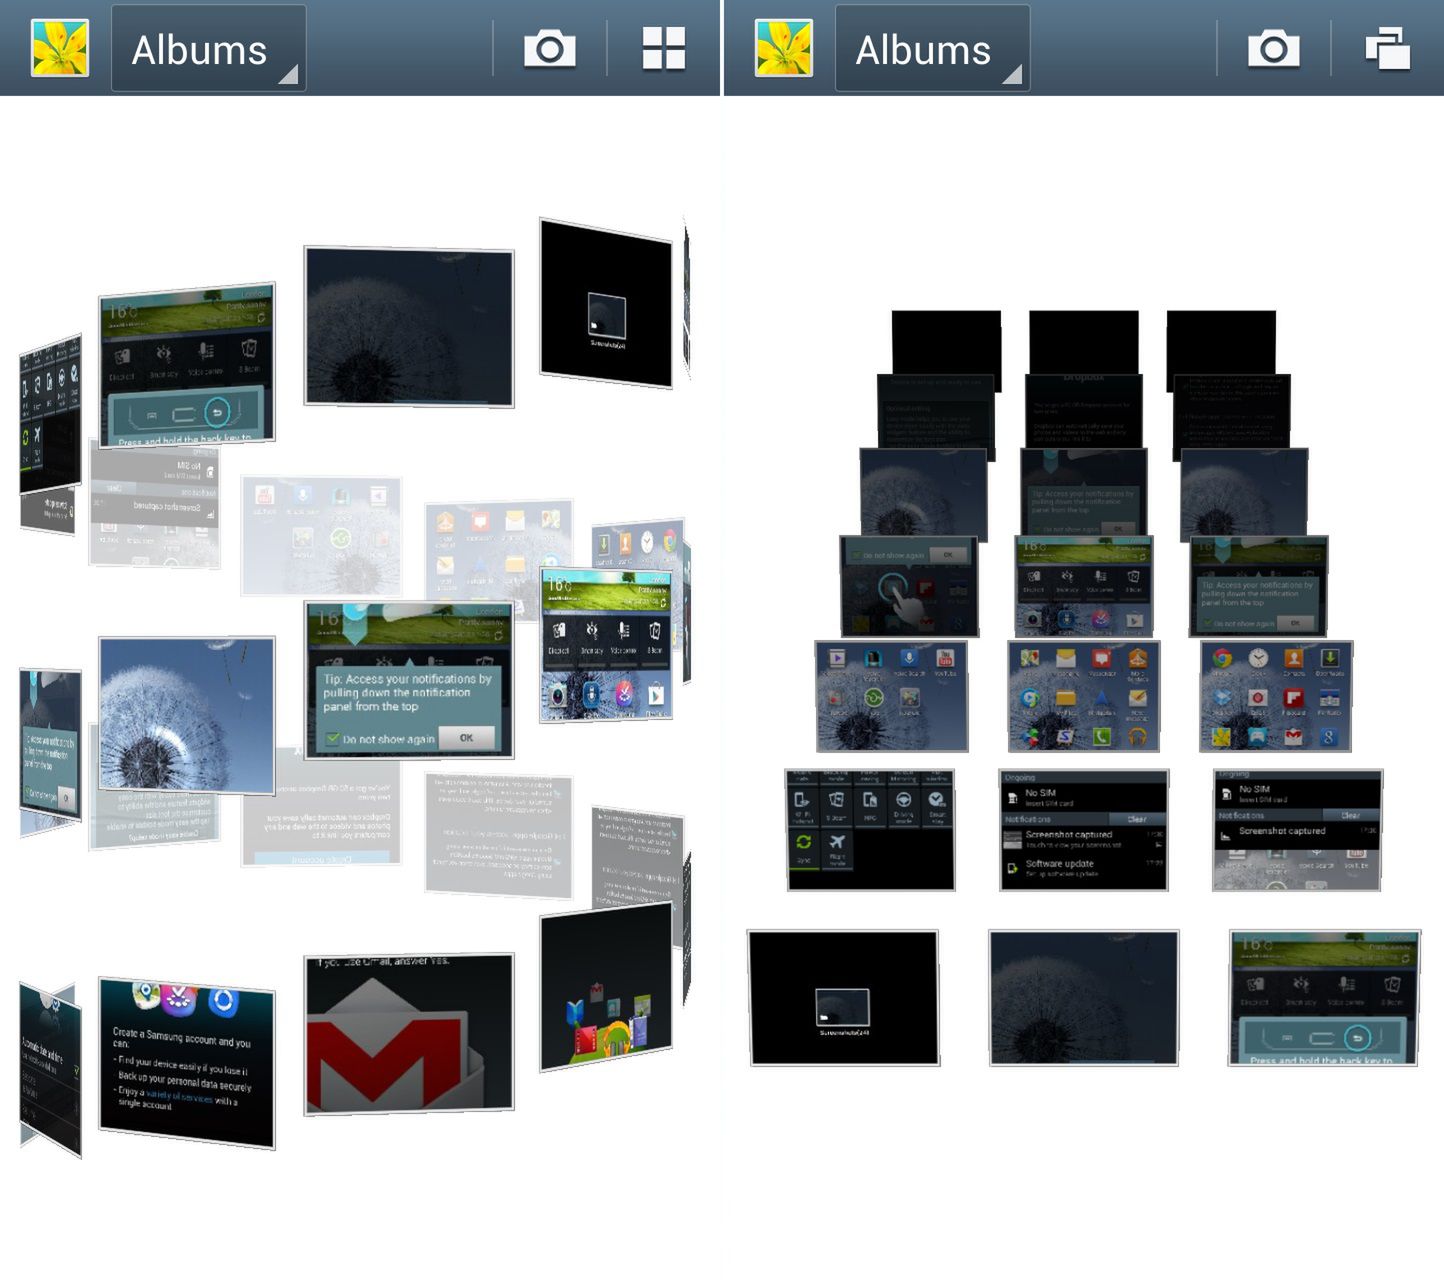1444x1280 pixels.
Task: Launch camera from right screen toolbar
Action: (x=1273, y=48)
